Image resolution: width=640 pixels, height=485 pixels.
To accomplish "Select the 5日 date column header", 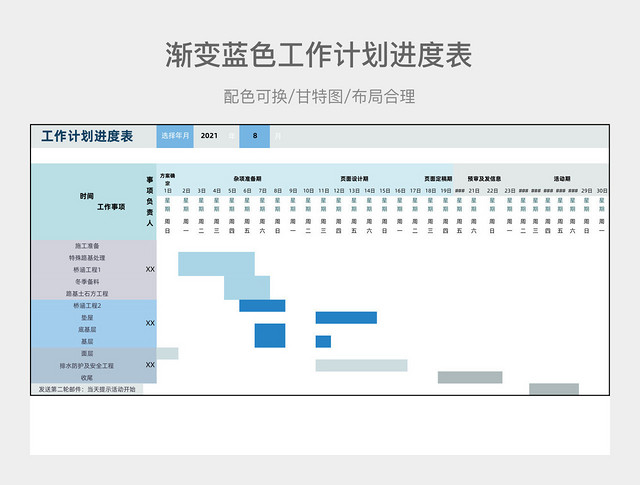I will point(232,191).
